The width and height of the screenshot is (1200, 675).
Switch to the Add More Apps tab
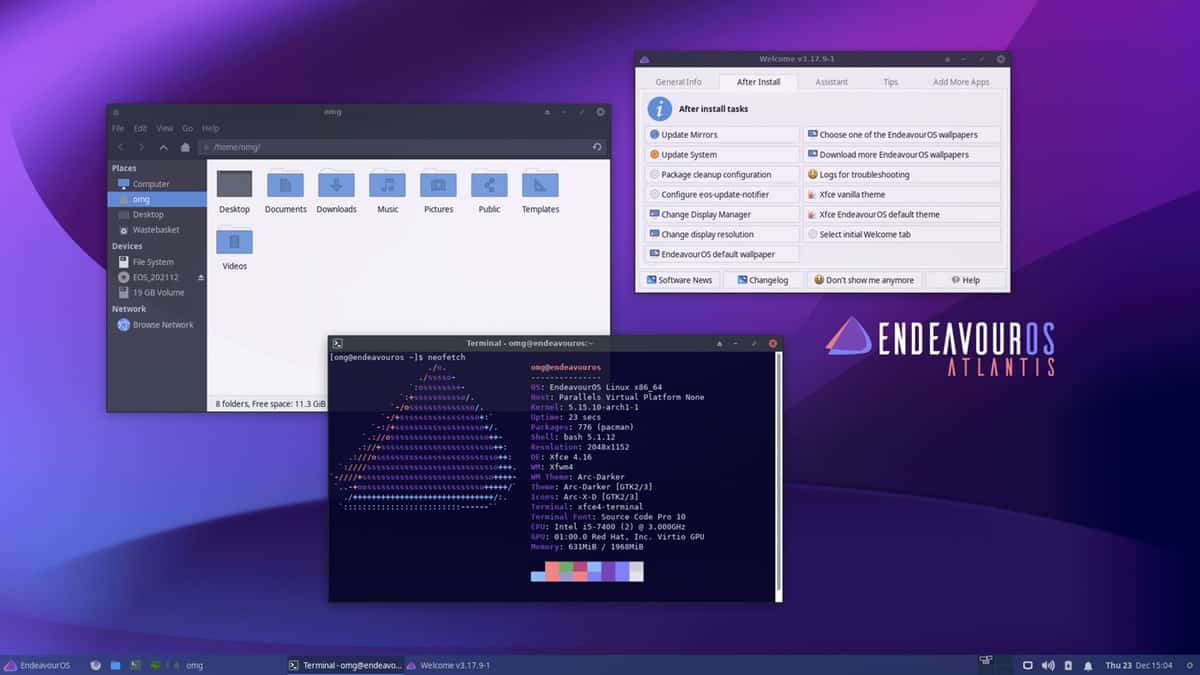960,81
